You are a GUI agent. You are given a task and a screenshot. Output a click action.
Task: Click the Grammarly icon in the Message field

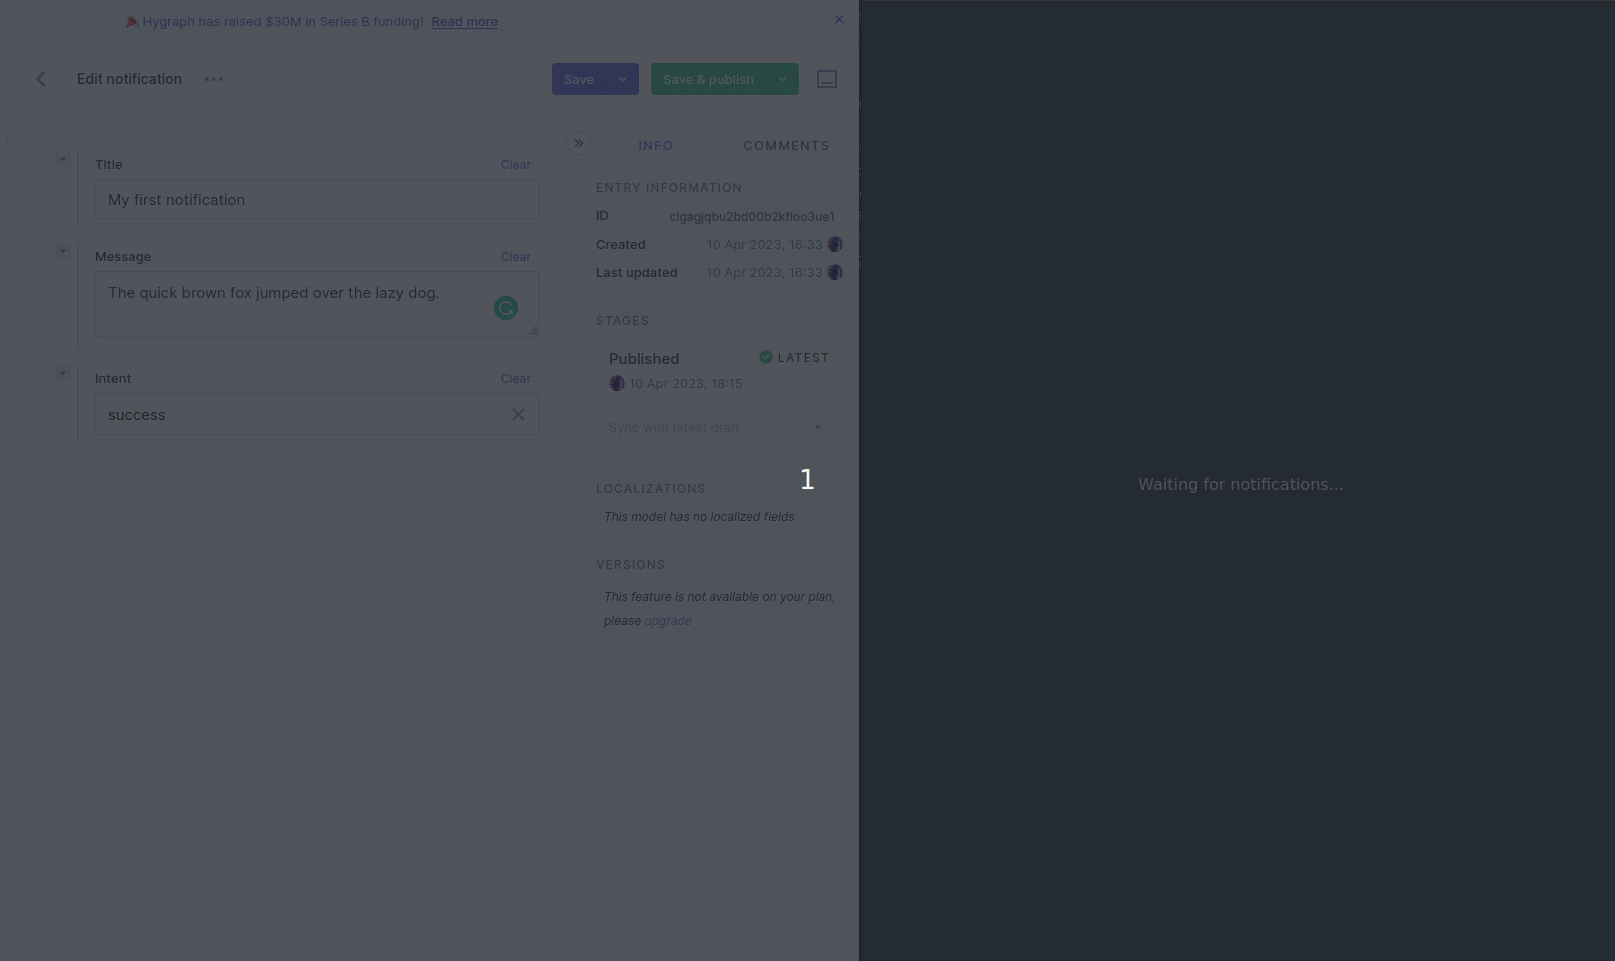[506, 308]
